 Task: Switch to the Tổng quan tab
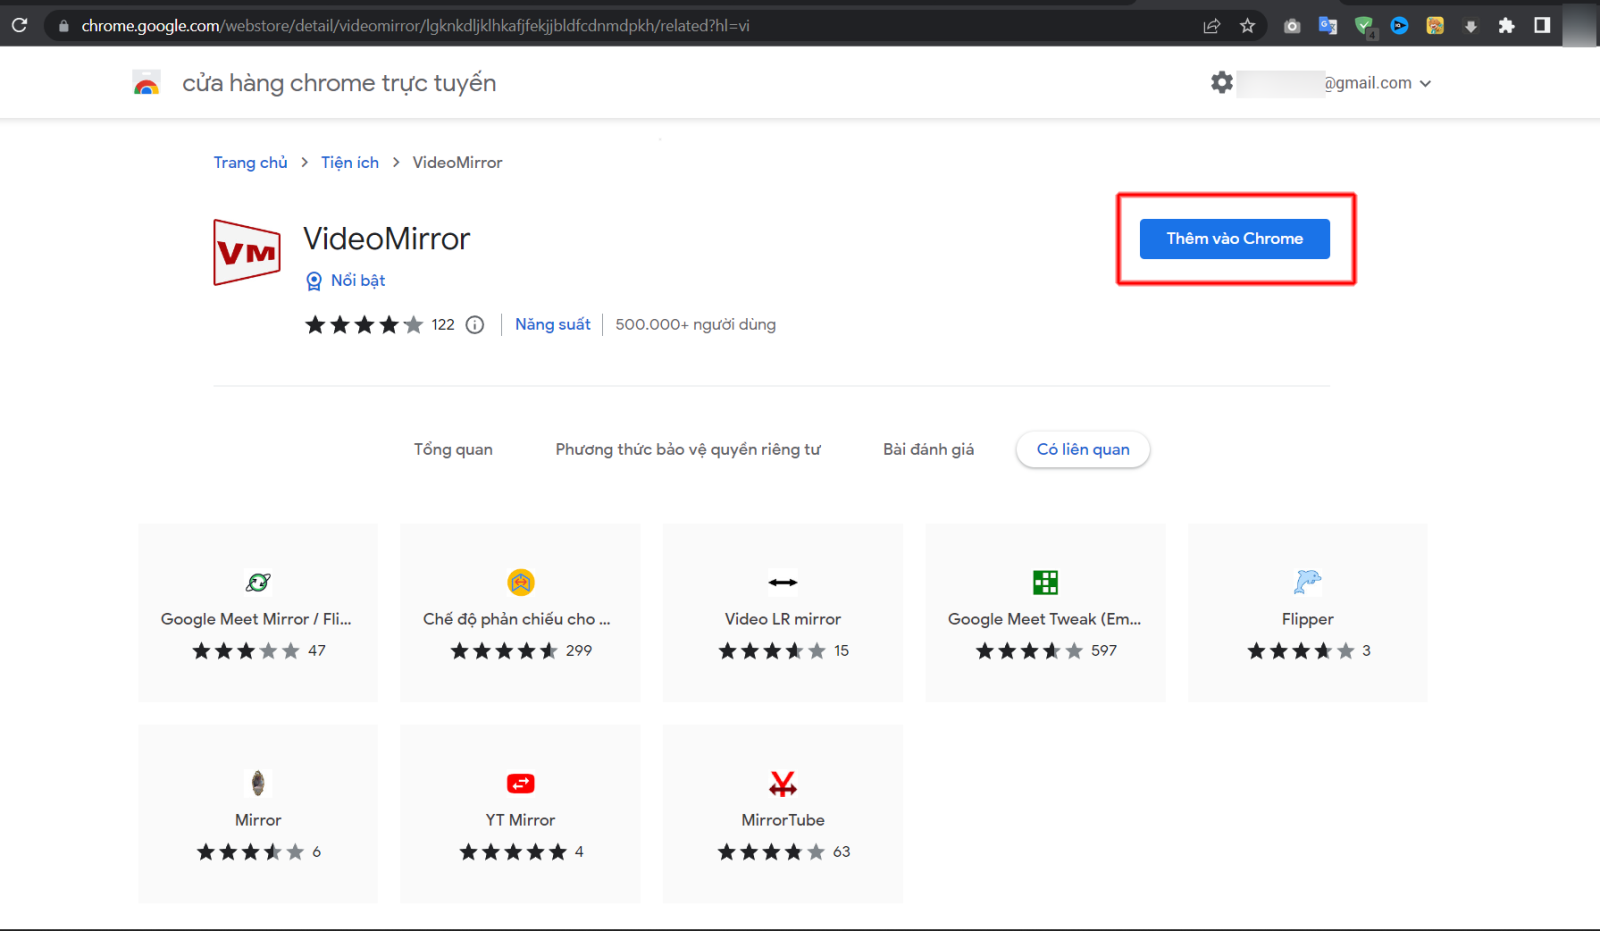(453, 450)
